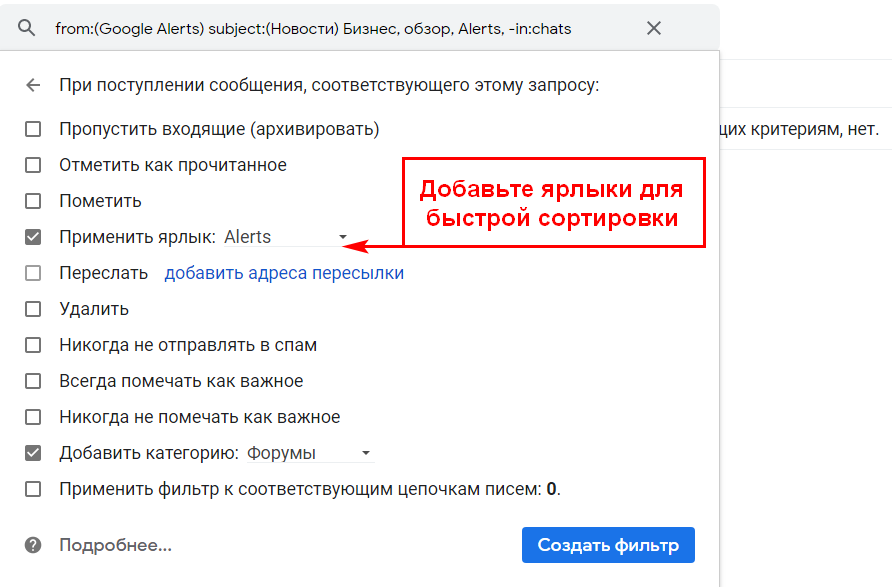Clear the search query with X icon
This screenshot has width=892, height=587.
click(x=654, y=28)
